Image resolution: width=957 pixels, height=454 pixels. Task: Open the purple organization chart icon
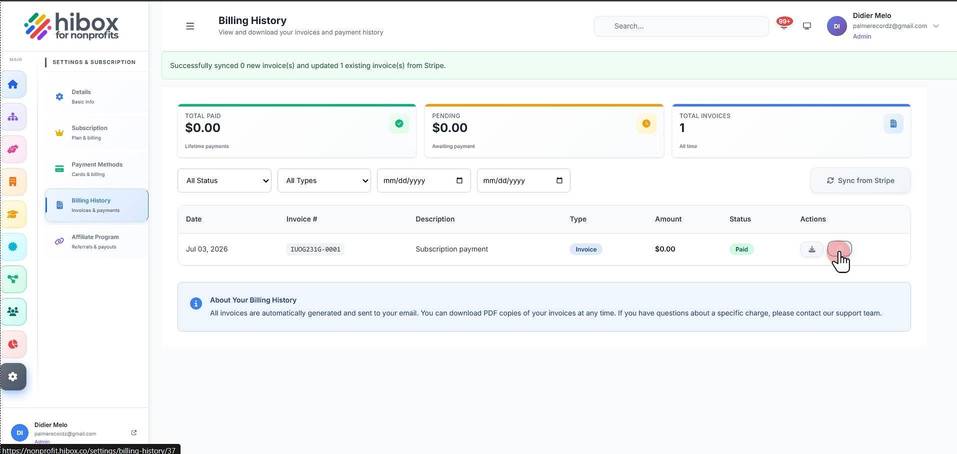pyautogui.click(x=13, y=117)
